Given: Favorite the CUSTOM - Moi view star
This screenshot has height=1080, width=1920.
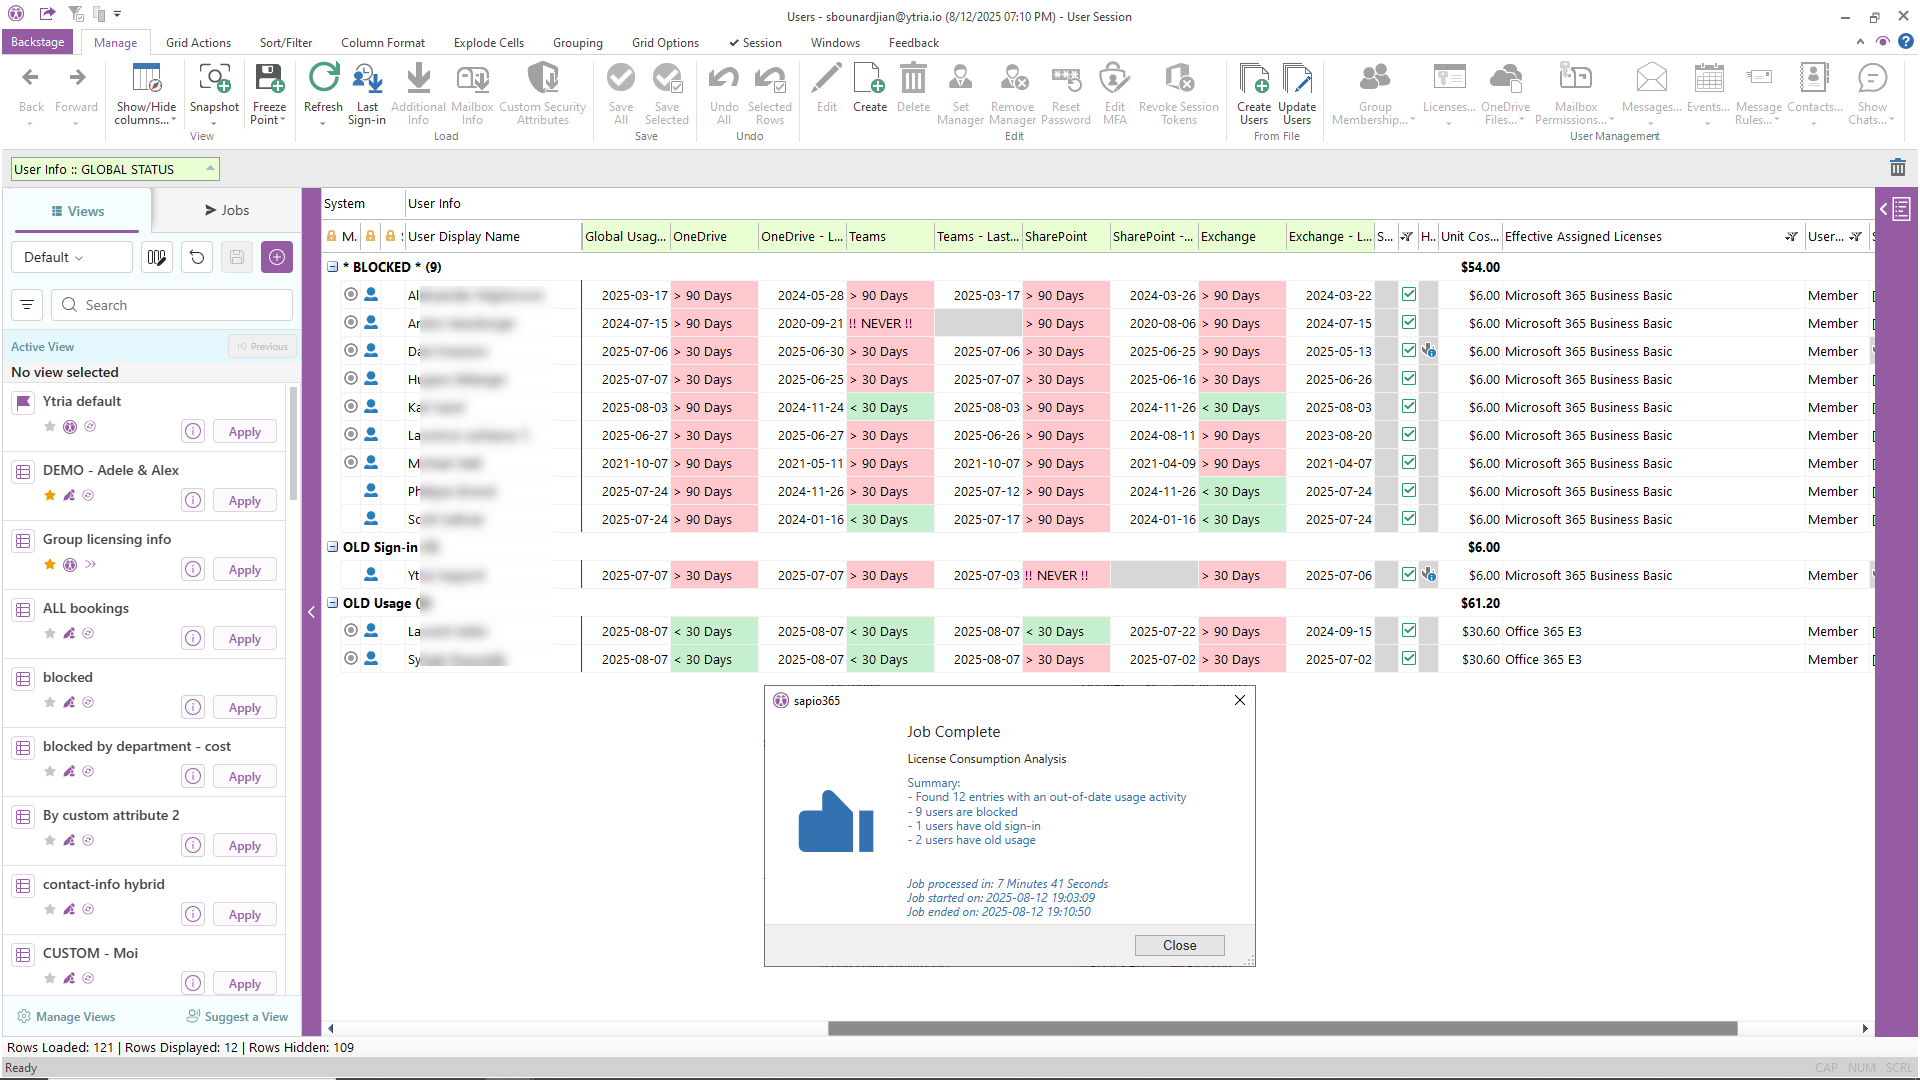Looking at the screenshot, I should tap(50, 979).
